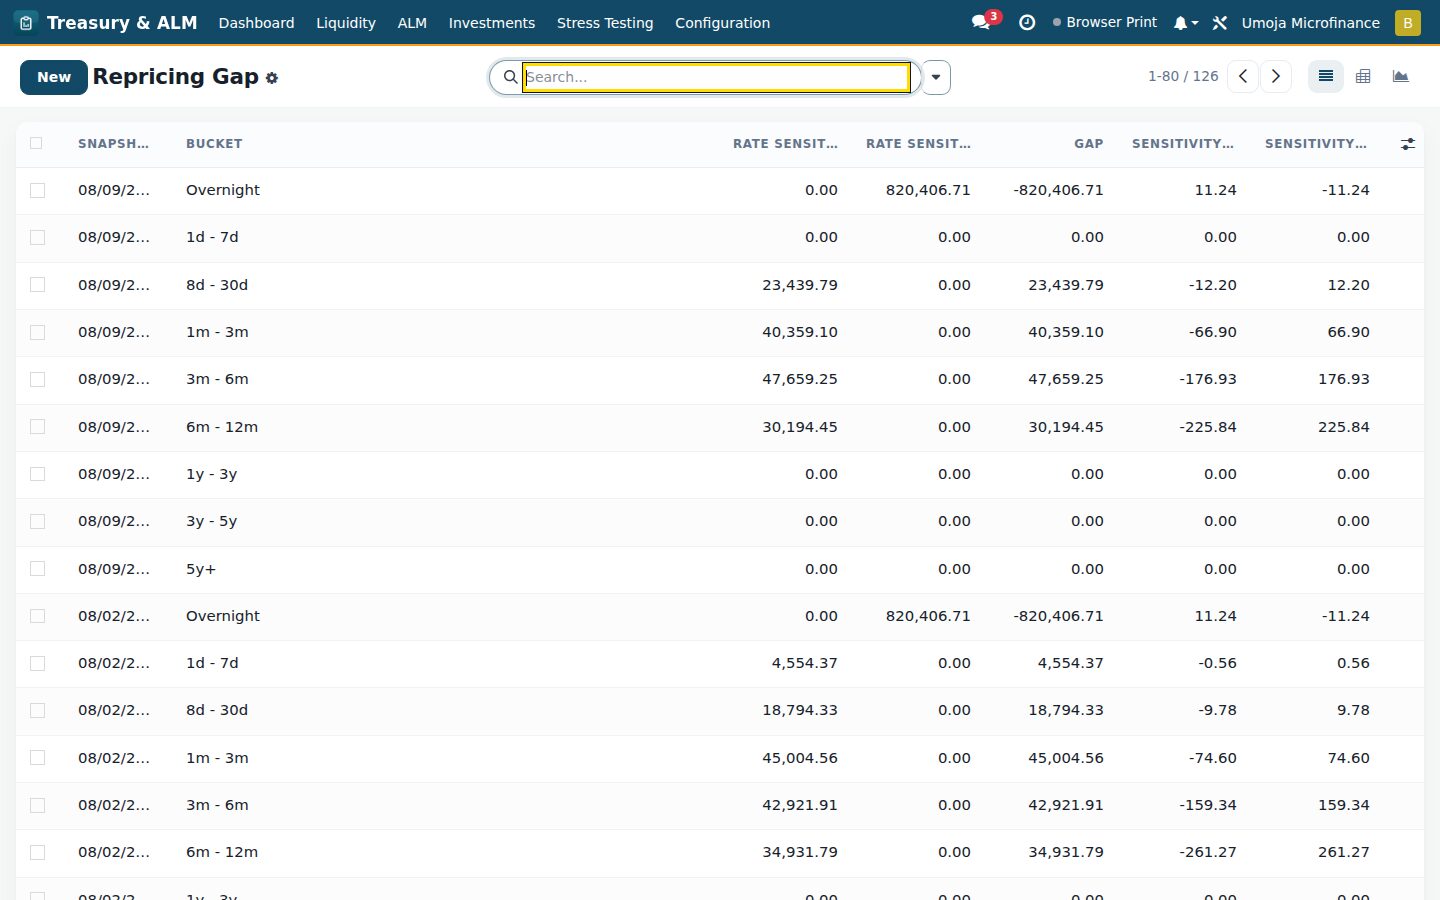1440x900 pixels.
Task: Open optional columns settings icon
Action: 1408,144
